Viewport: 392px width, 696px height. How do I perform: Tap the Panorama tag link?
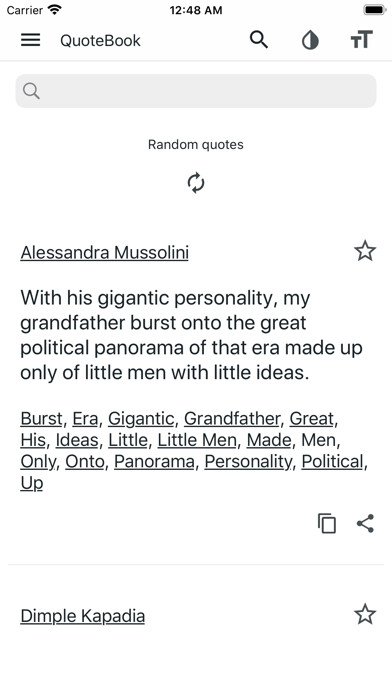click(154, 462)
